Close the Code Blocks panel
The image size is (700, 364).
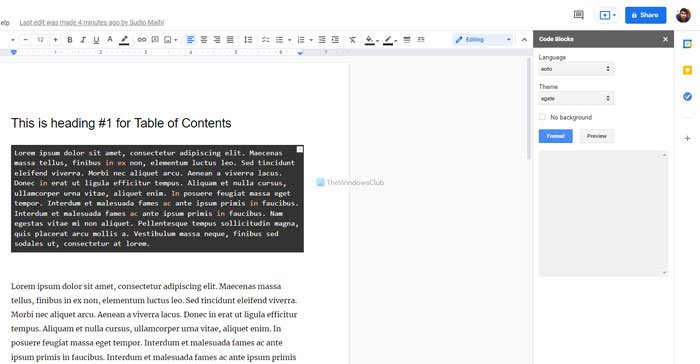point(665,39)
